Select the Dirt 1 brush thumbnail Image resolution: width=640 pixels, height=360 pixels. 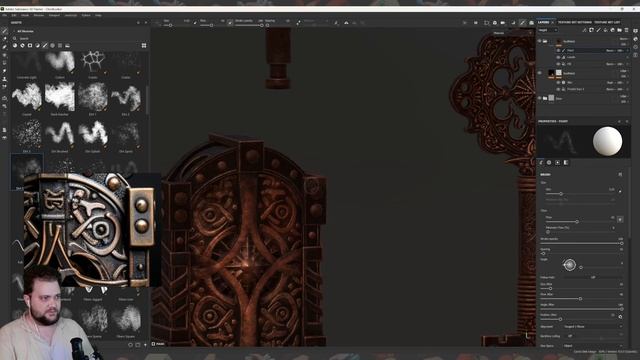[x=93, y=97]
